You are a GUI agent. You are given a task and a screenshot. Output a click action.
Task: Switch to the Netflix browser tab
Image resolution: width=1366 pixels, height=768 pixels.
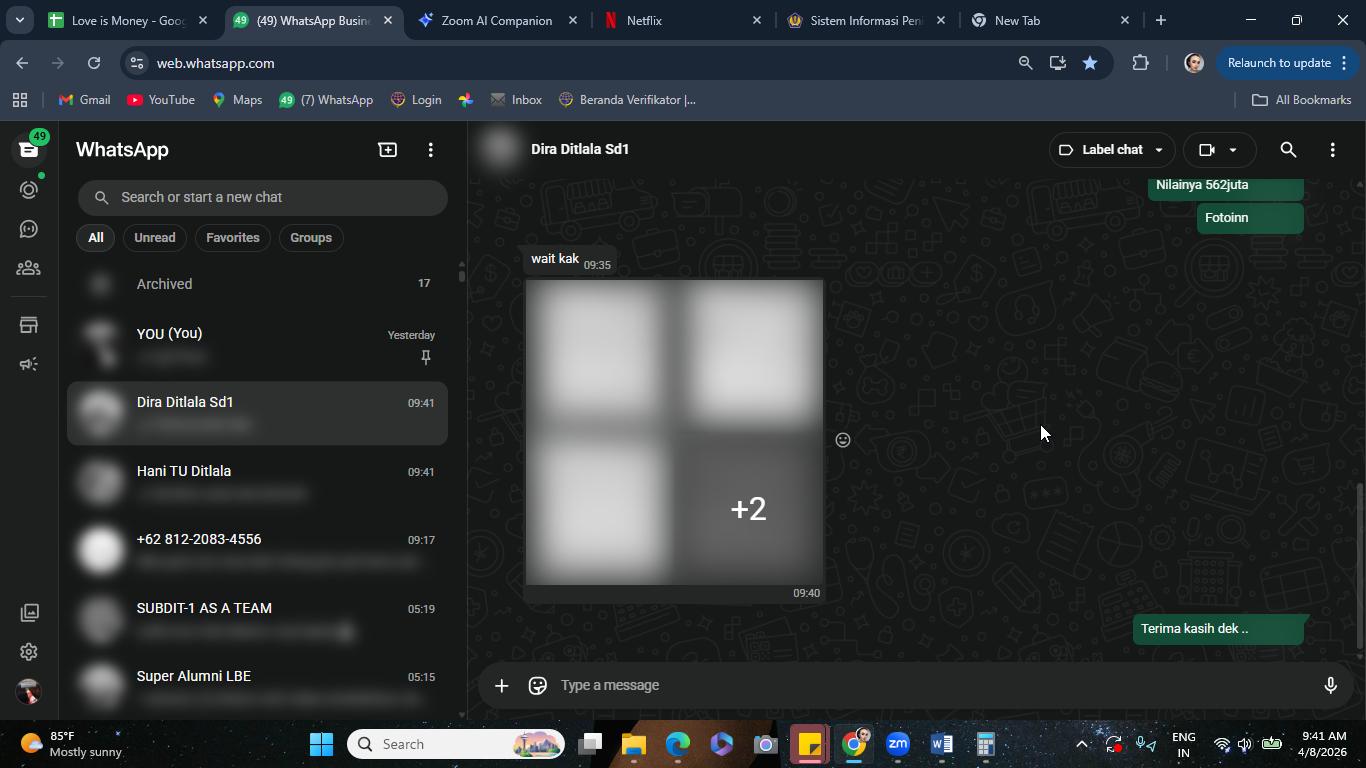[x=680, y=20]
